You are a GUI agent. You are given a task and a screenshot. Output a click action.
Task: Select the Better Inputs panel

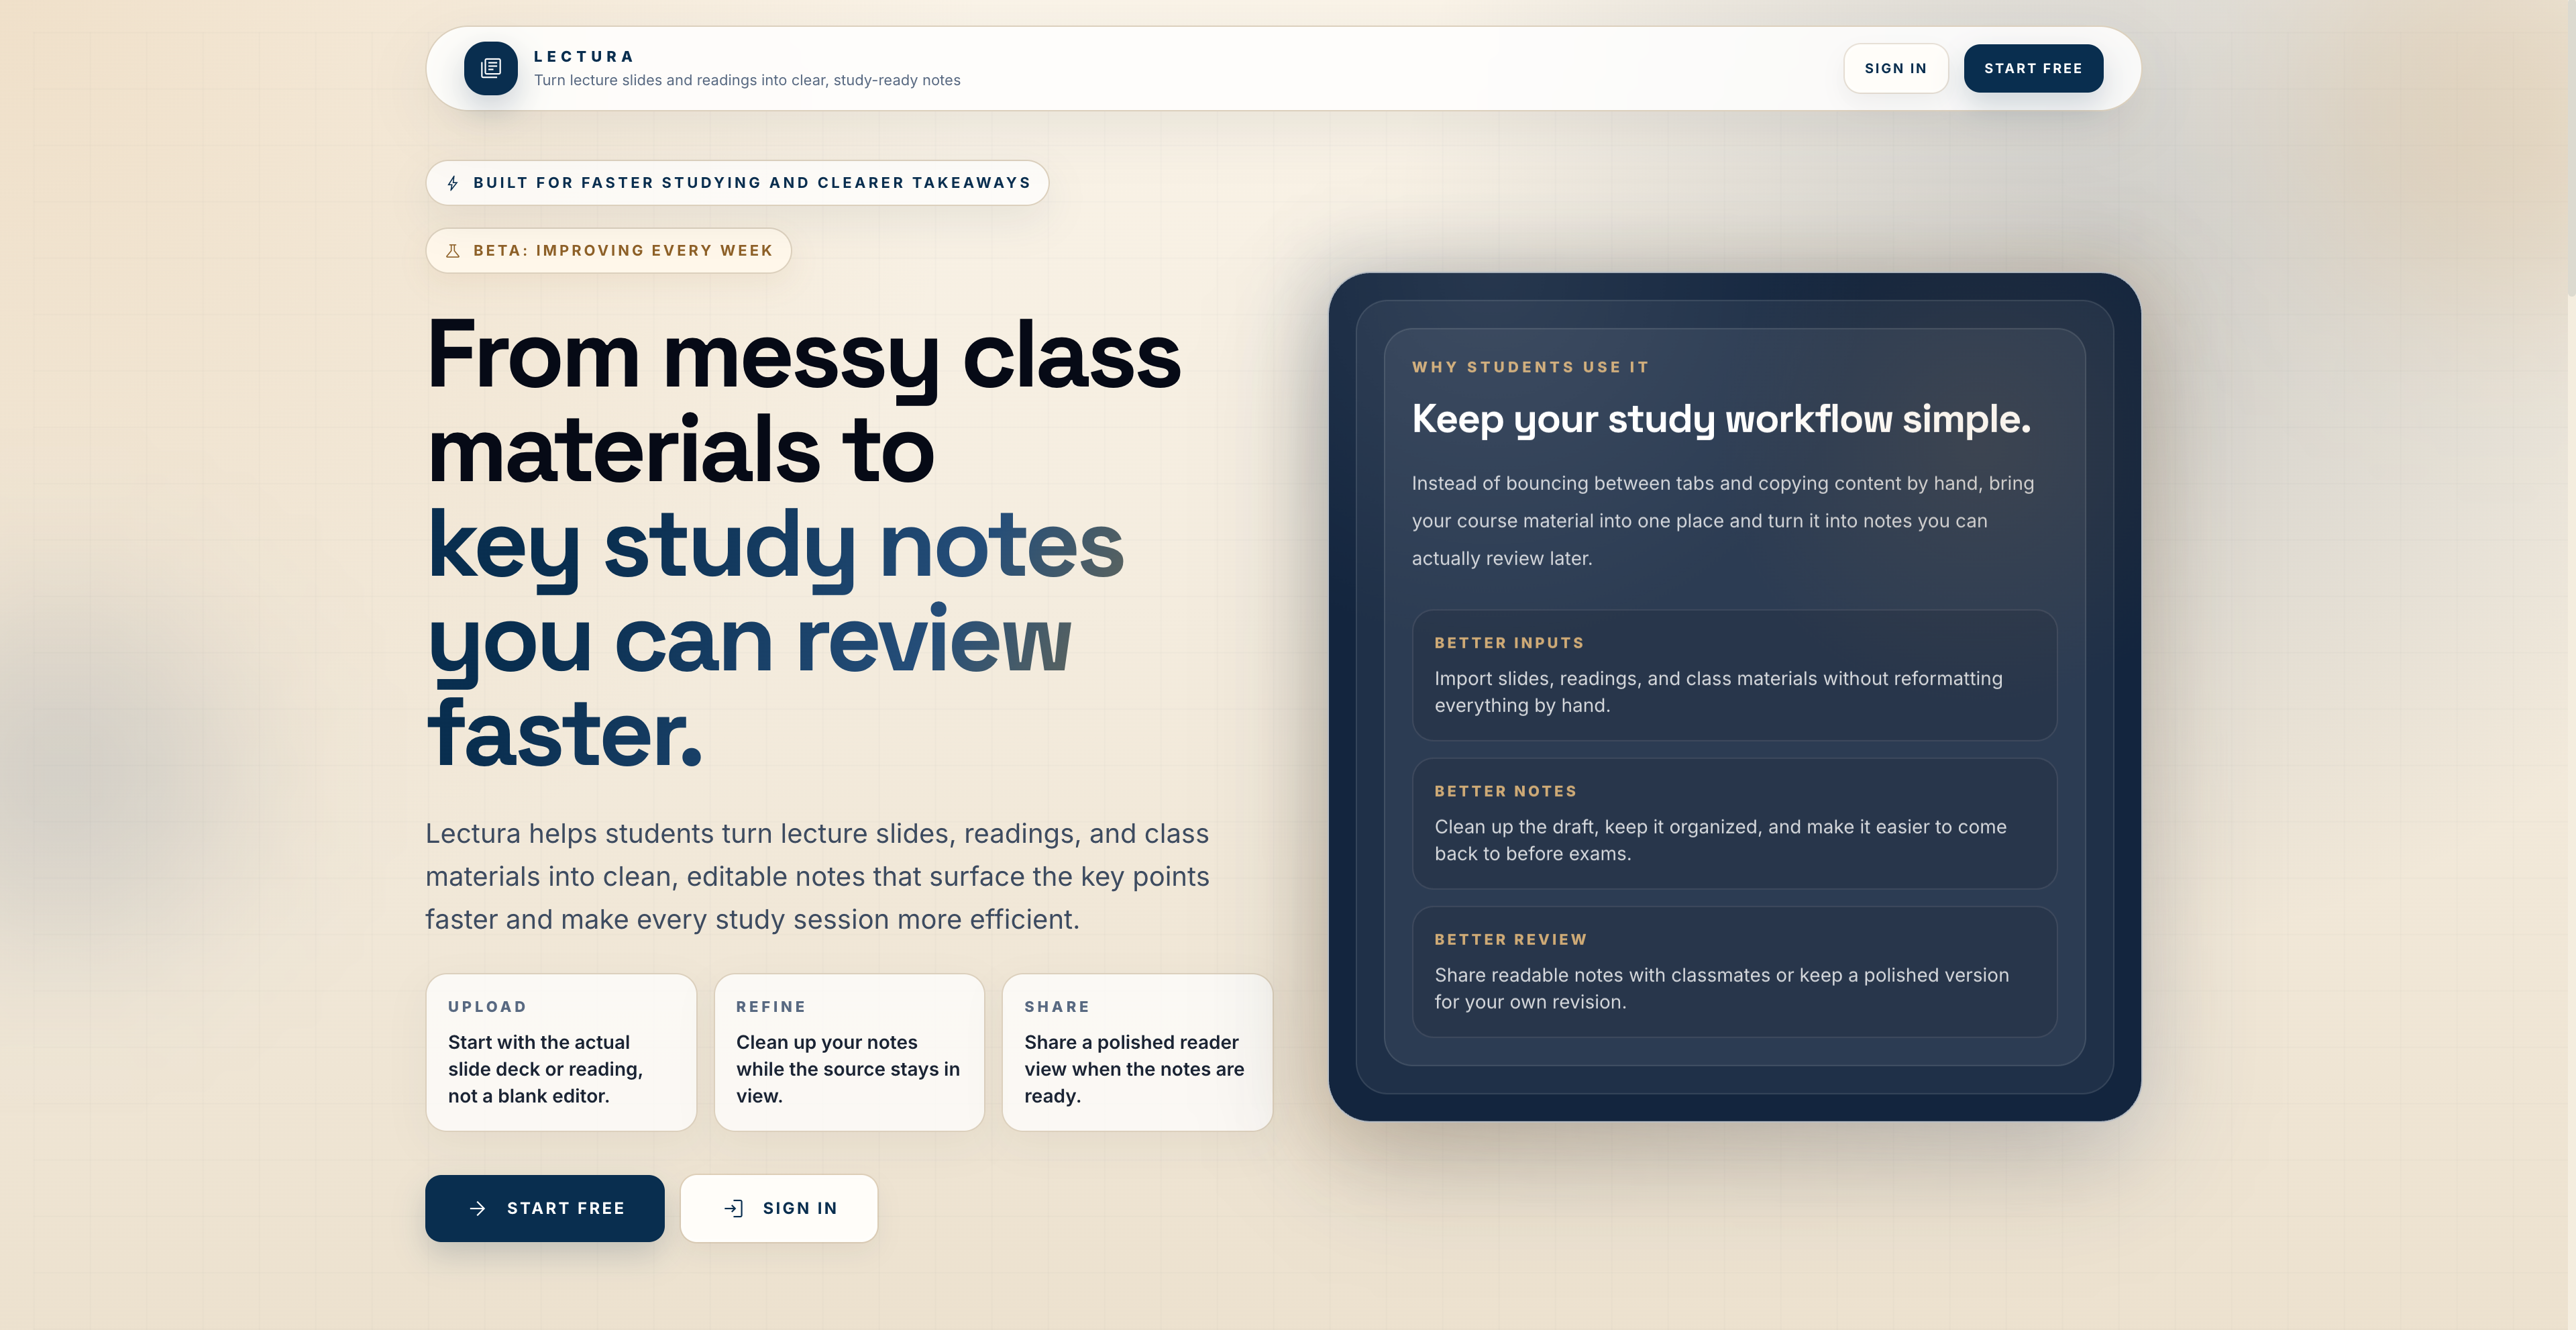[x=1734, y=675]
